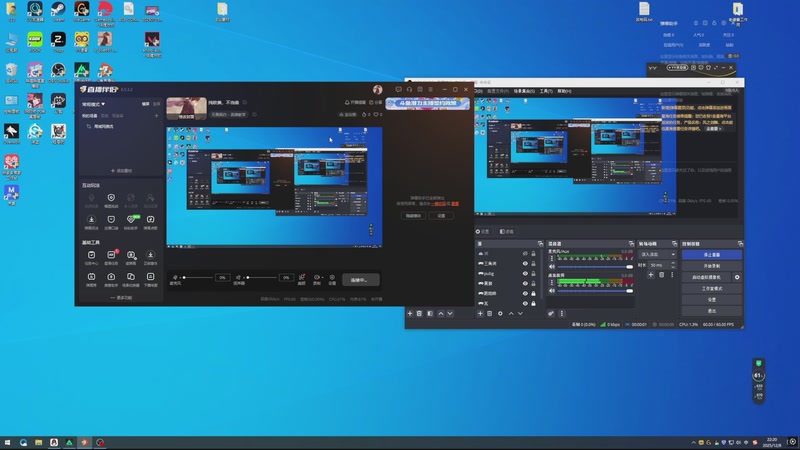The image size is (800, 450).
Task: Click the beauty effect icon beside volume percentage
Action: pos(302,278)
